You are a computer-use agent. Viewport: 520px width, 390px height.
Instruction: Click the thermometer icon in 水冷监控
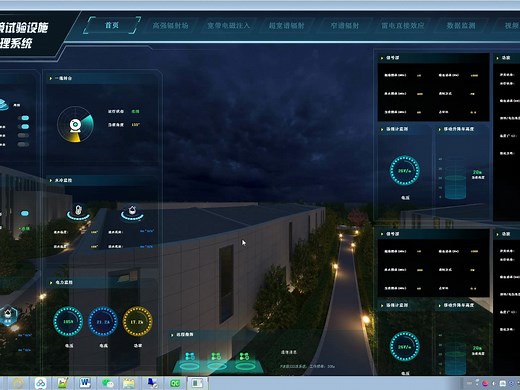pos(78,211)
